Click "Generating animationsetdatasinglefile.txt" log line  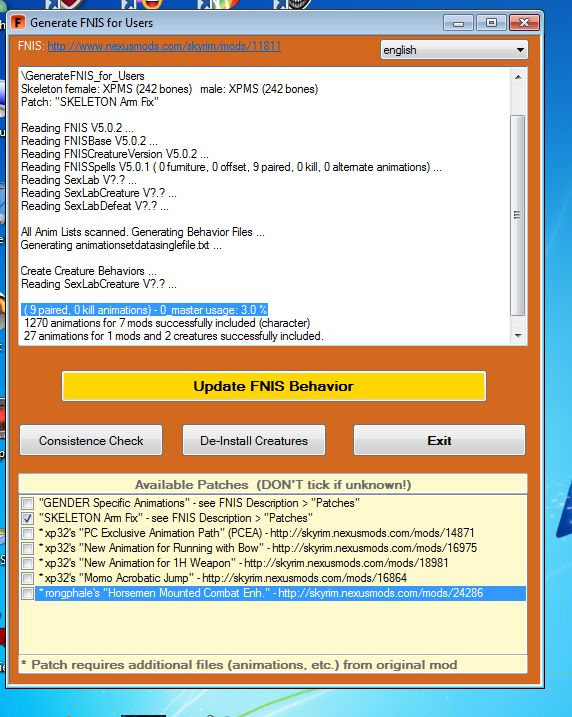(x=121, y=245)
